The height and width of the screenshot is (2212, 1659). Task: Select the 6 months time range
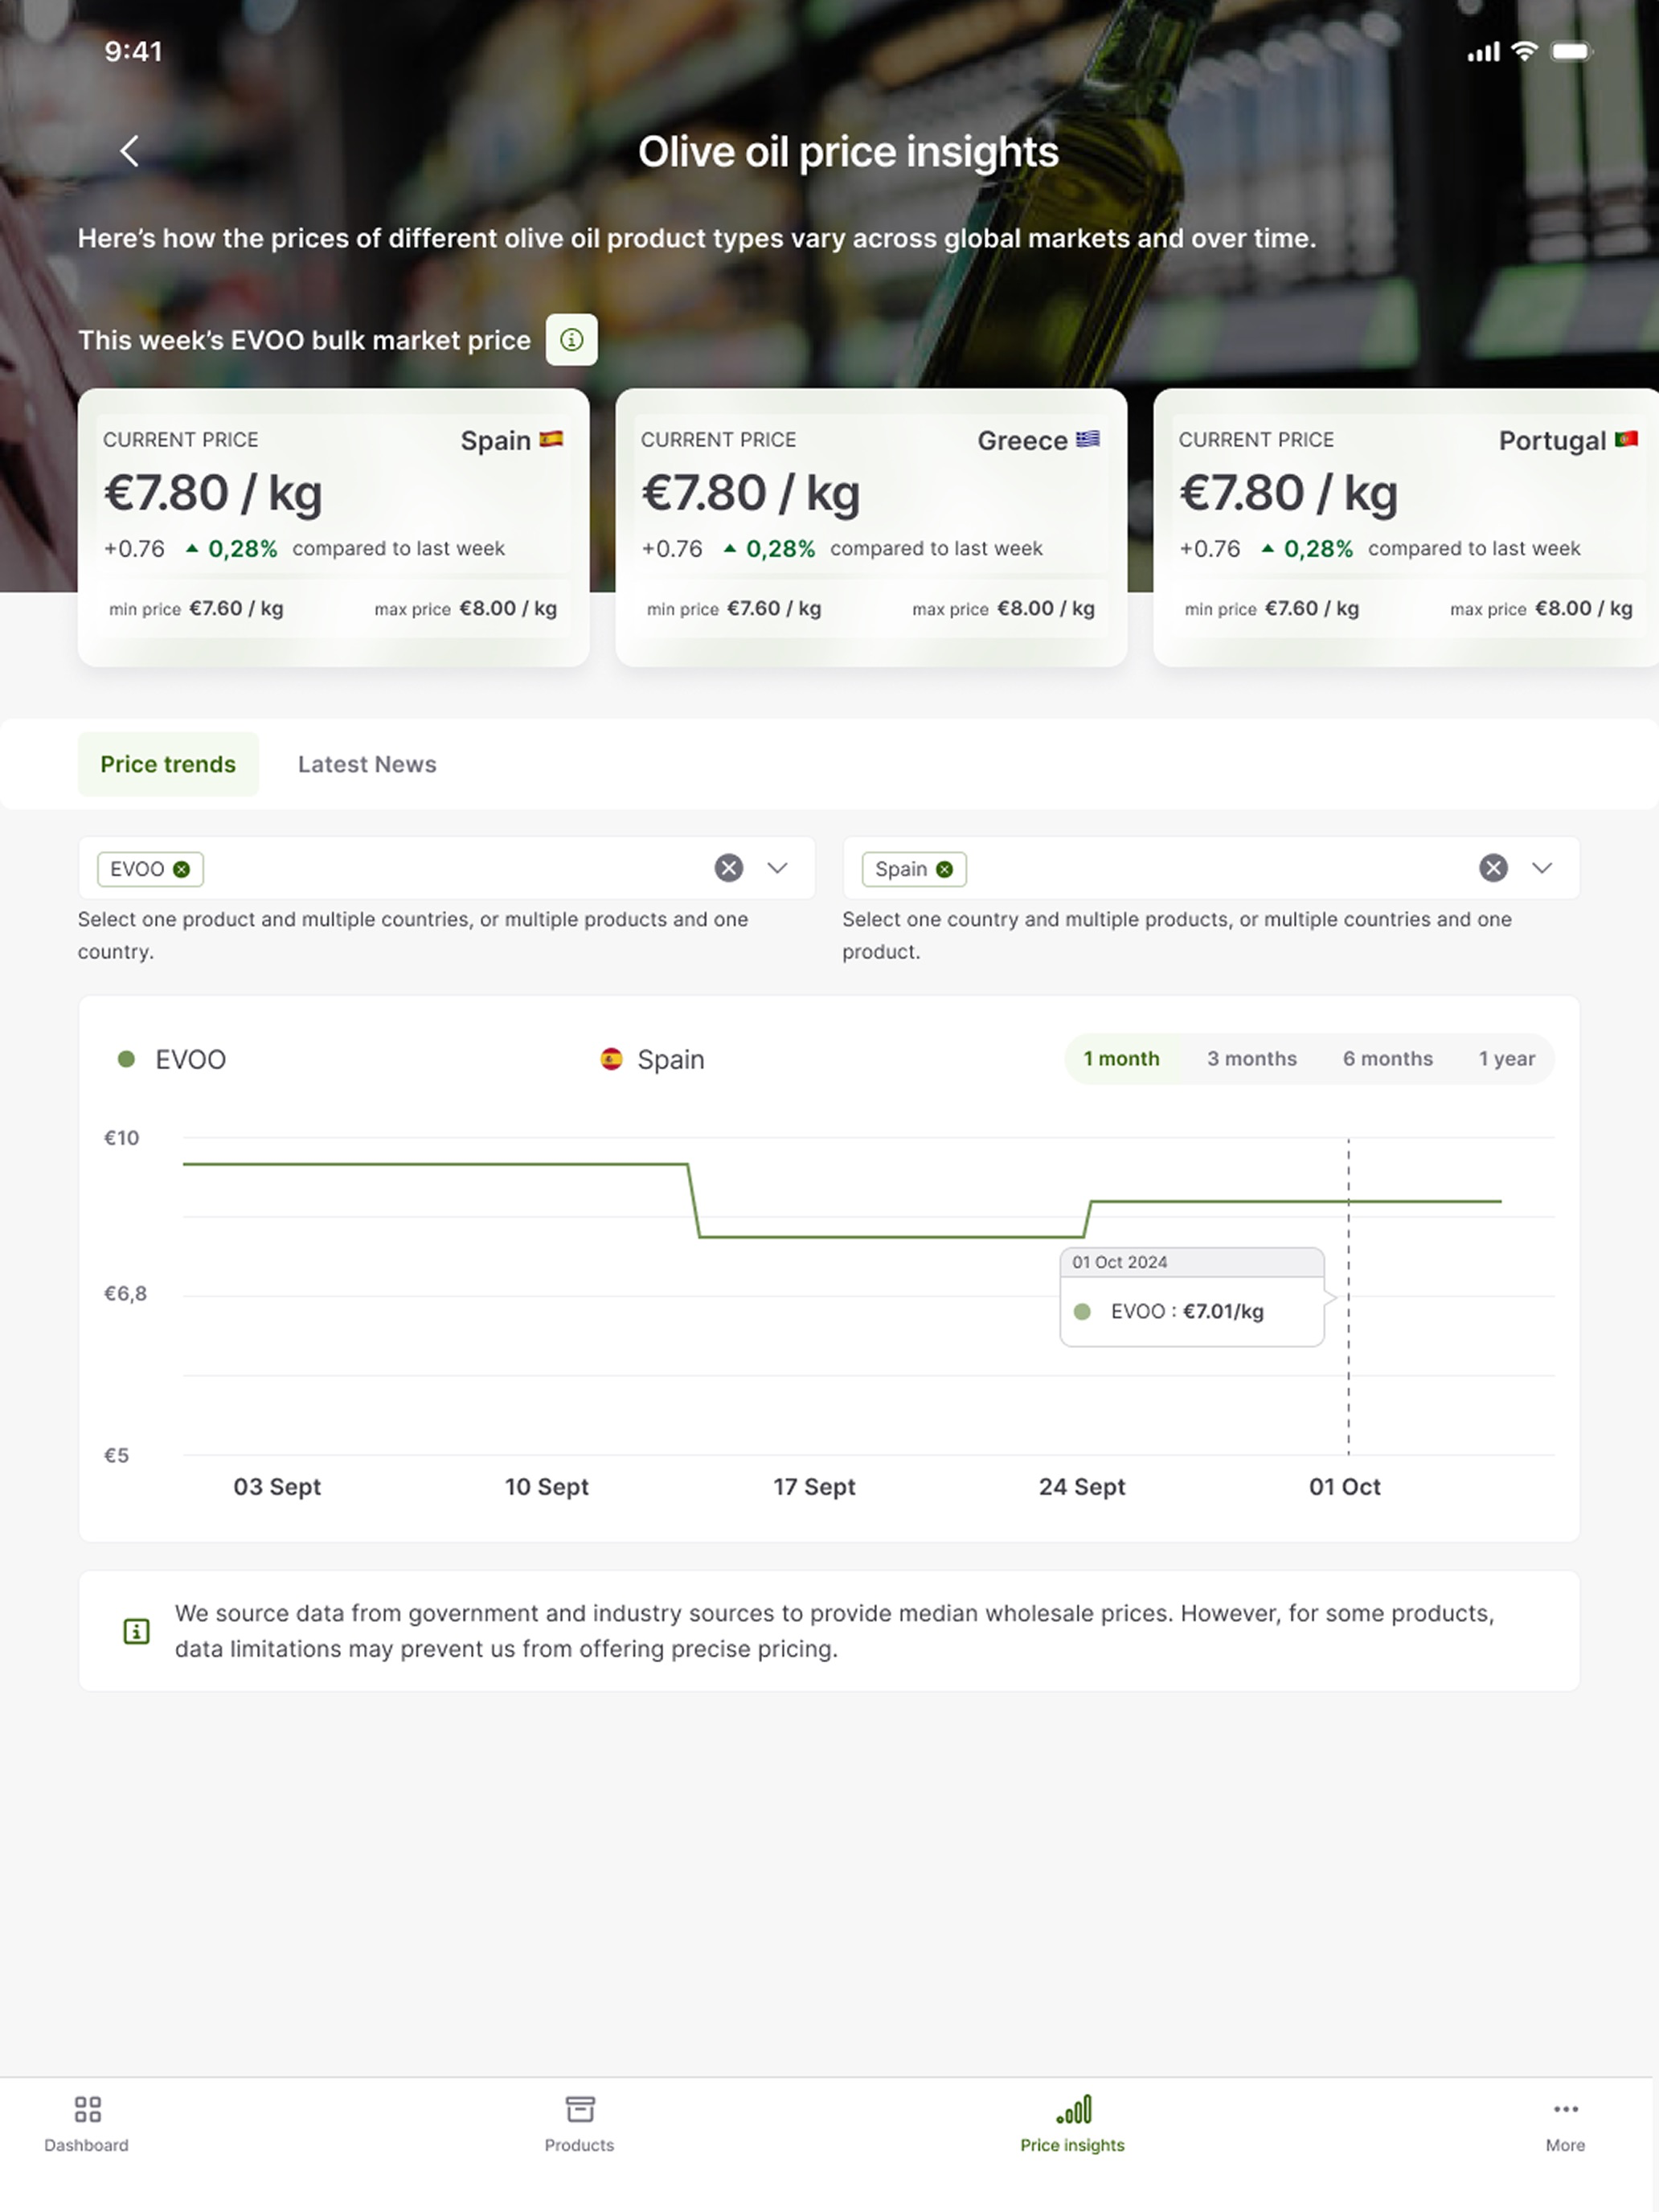coord(1387,1059)
